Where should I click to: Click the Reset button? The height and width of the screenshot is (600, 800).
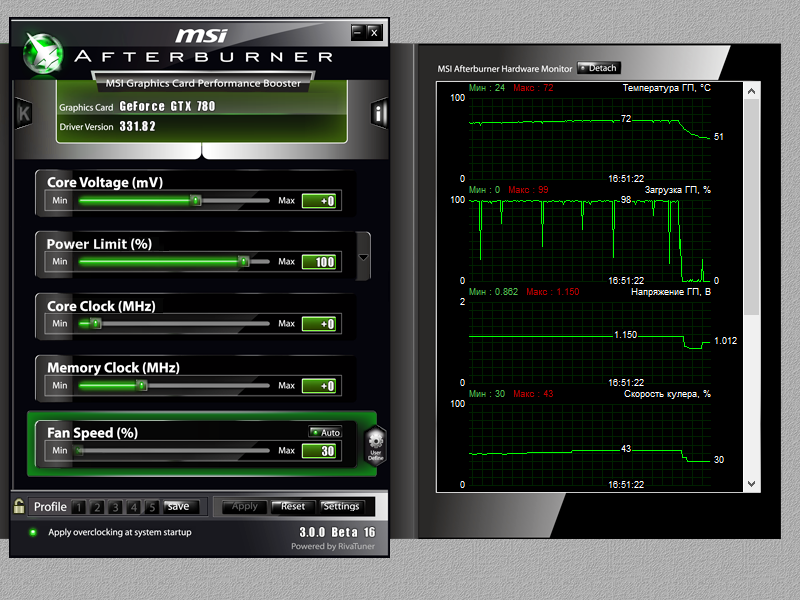pos(292,507)
